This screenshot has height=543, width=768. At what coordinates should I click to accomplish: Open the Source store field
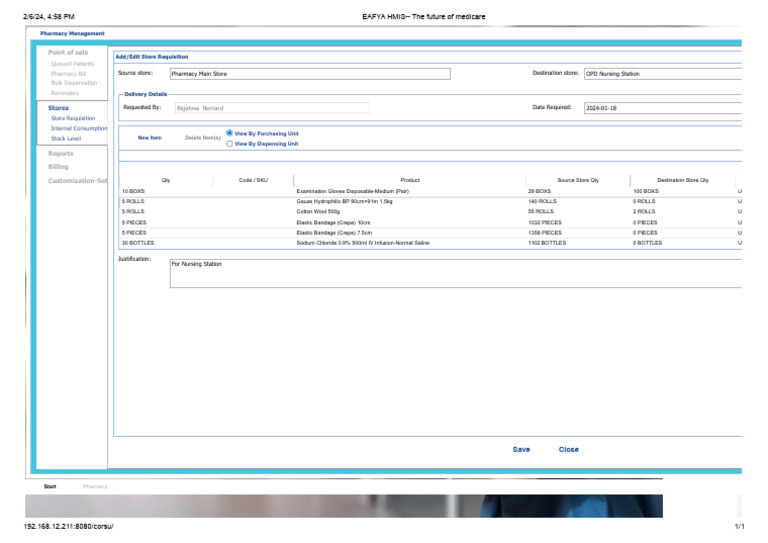pos(310,74)
